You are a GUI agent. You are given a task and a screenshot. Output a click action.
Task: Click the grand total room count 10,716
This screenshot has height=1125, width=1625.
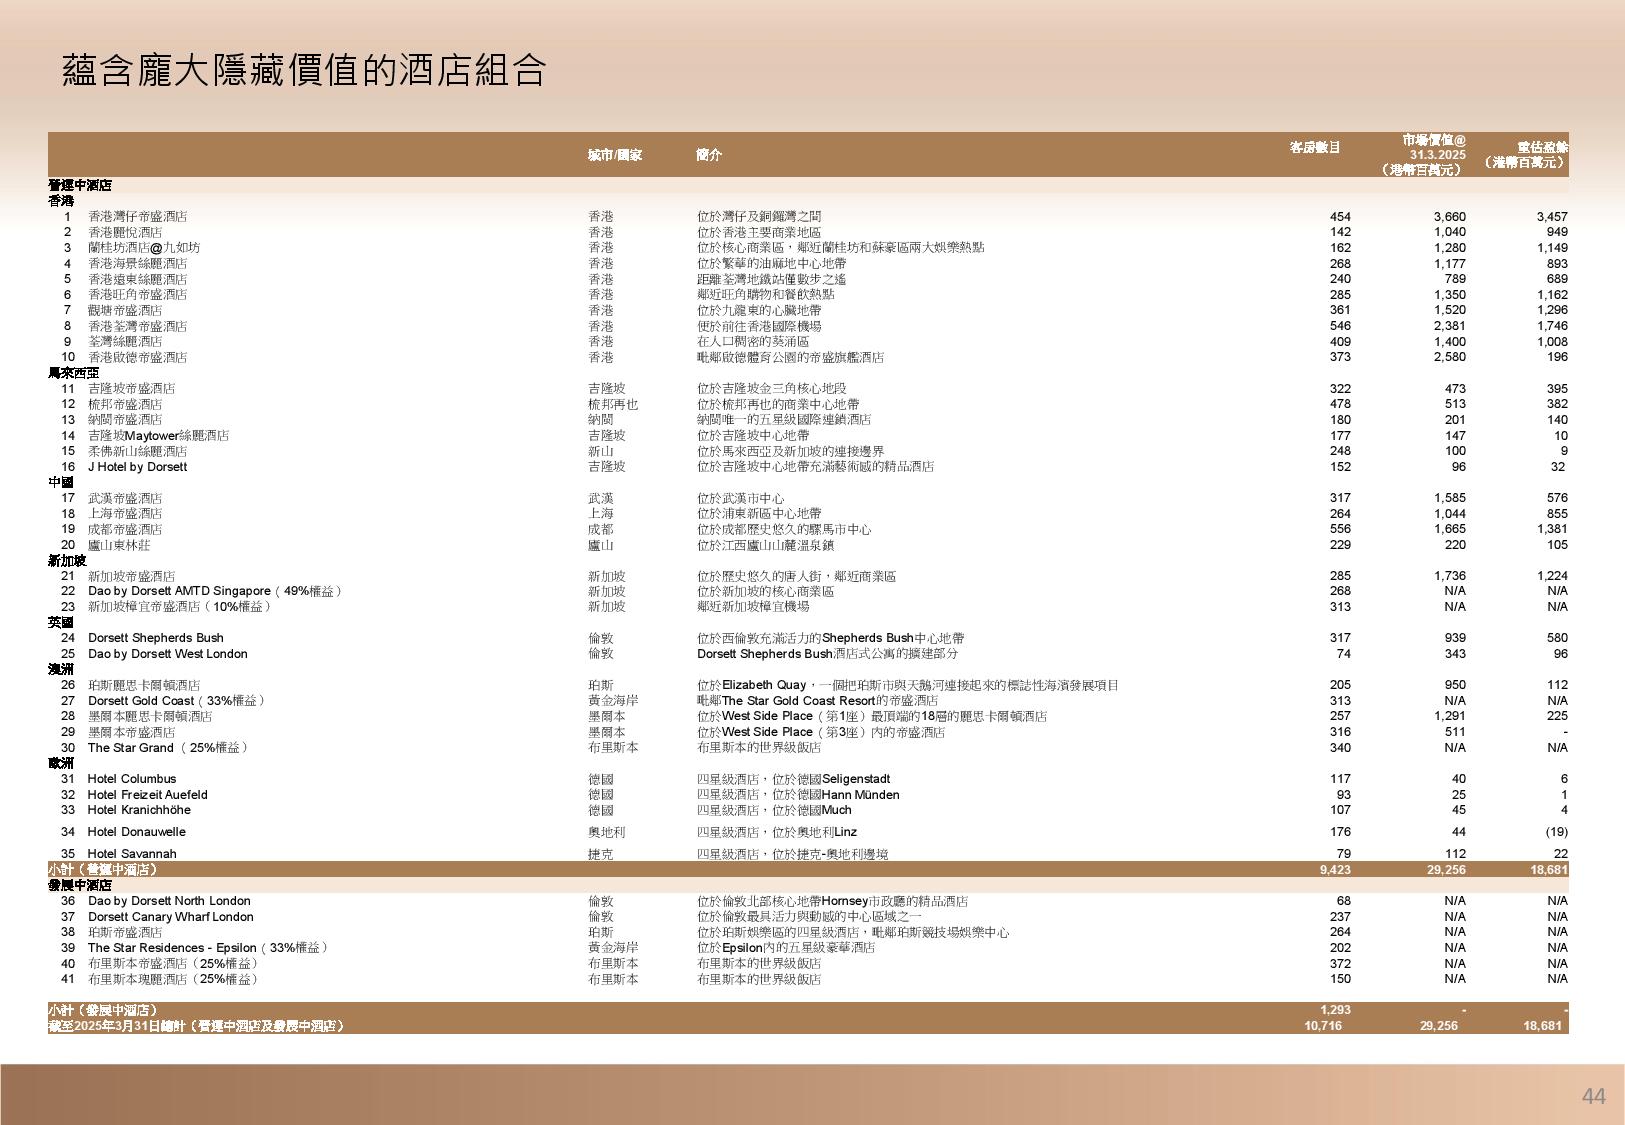1323,1026
